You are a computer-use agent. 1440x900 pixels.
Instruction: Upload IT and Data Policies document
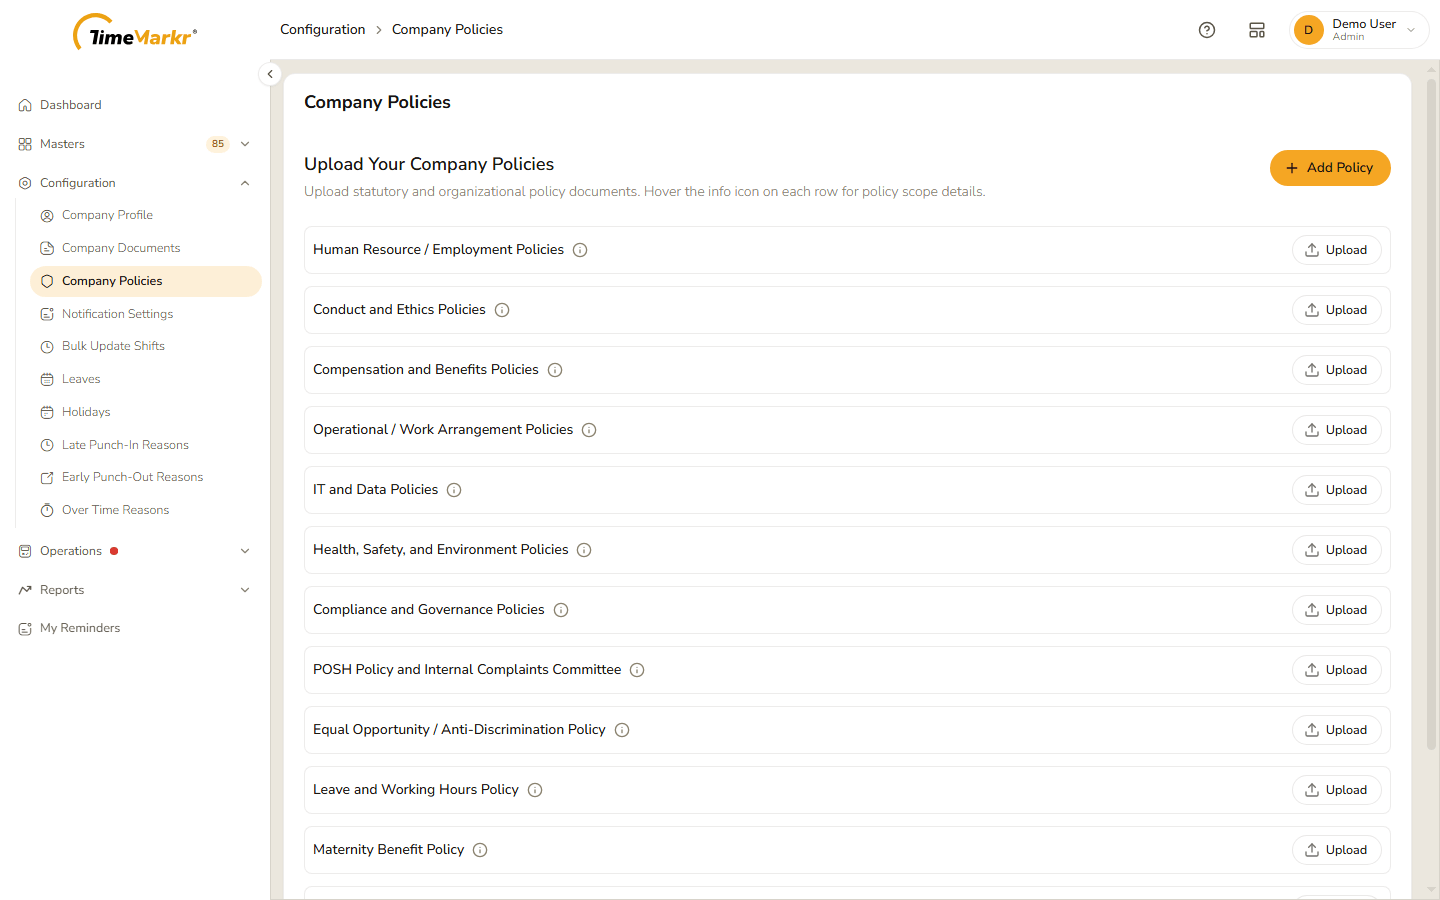(x=1336, y=490)
